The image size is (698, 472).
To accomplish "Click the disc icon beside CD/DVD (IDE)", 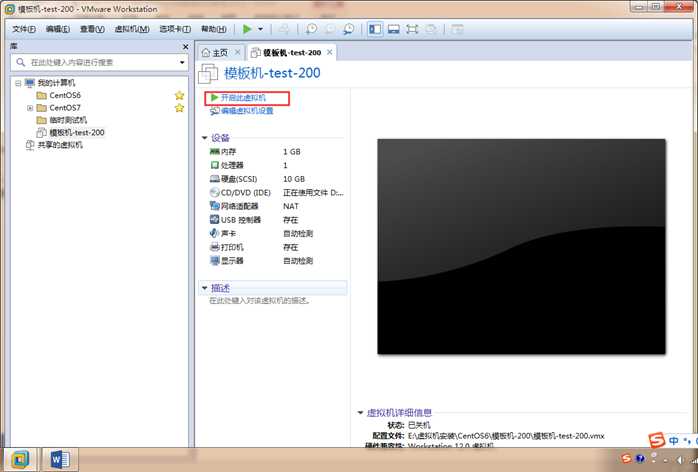I will [214, 193].
